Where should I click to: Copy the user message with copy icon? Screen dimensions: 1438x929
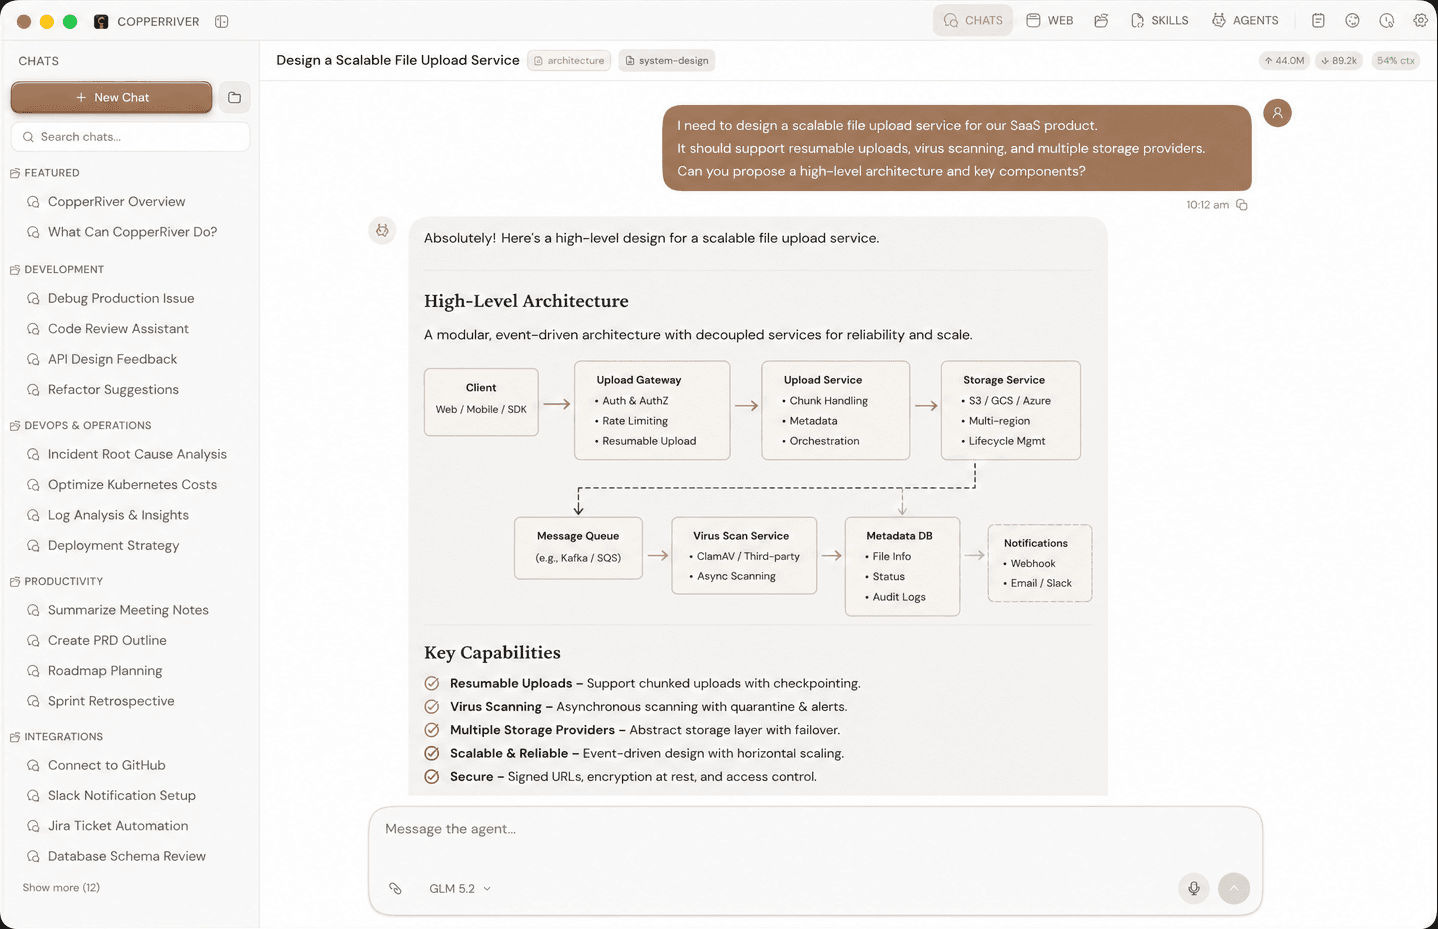[1242, 205]
